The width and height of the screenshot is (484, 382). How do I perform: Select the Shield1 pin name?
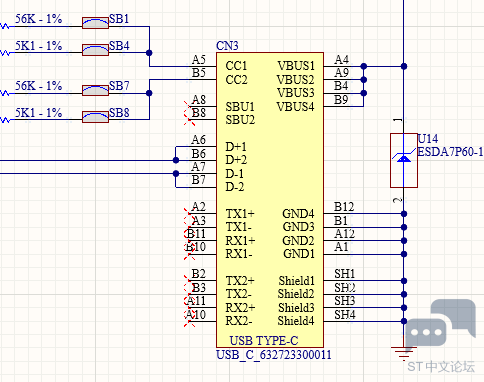pyautogui.click(x=297, y=281)
